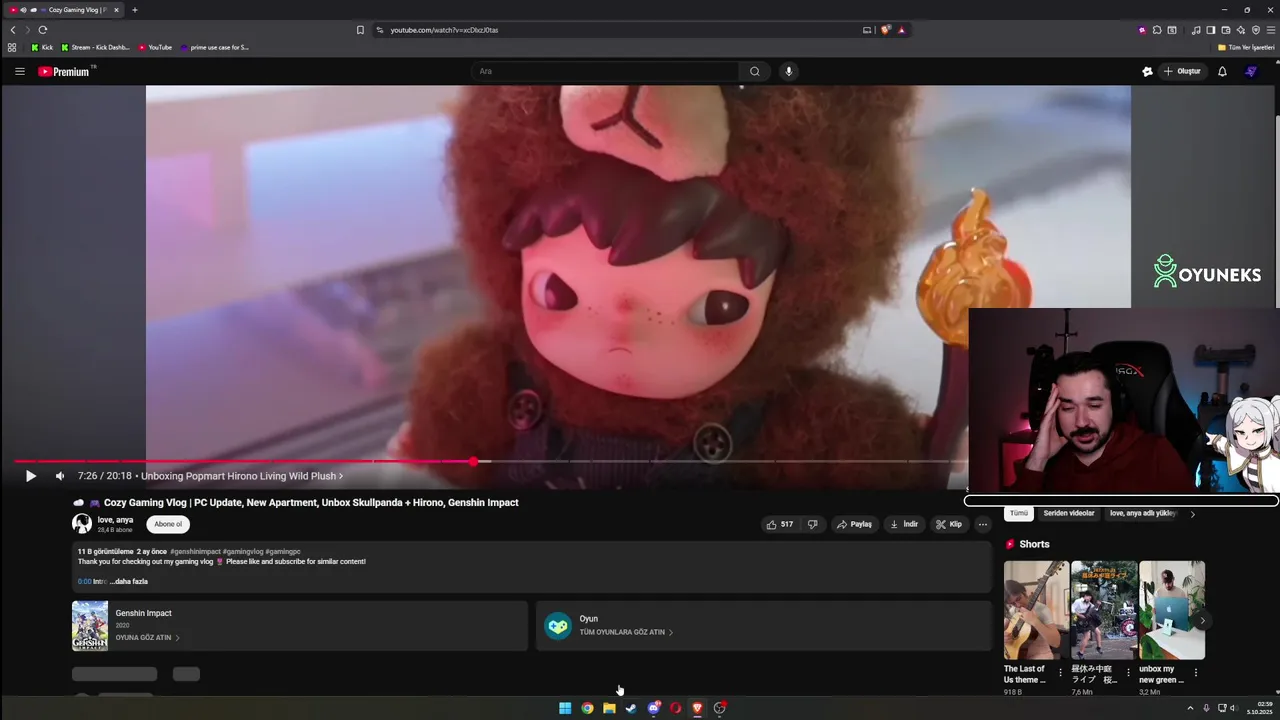This screenshot has height=720, width=1280.
Task: Open options for 'The Last of Us theme' short
Action: click(x=1060, y=673)
